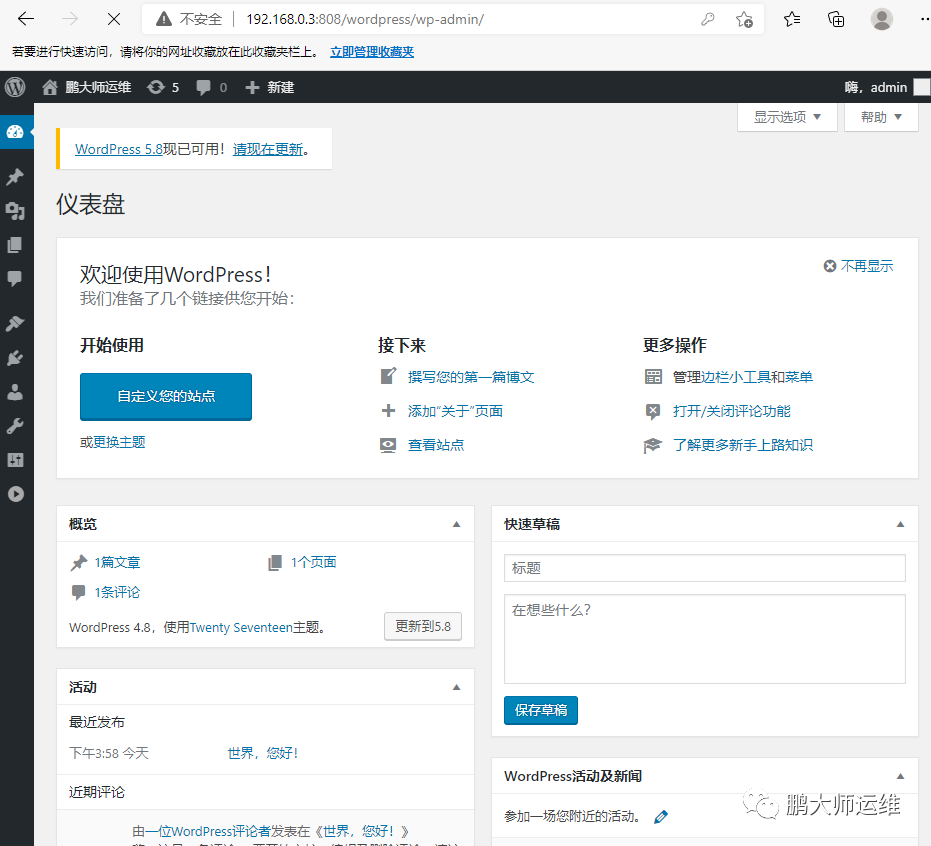Edit activity location with the pencil icon

coord(661,817)
